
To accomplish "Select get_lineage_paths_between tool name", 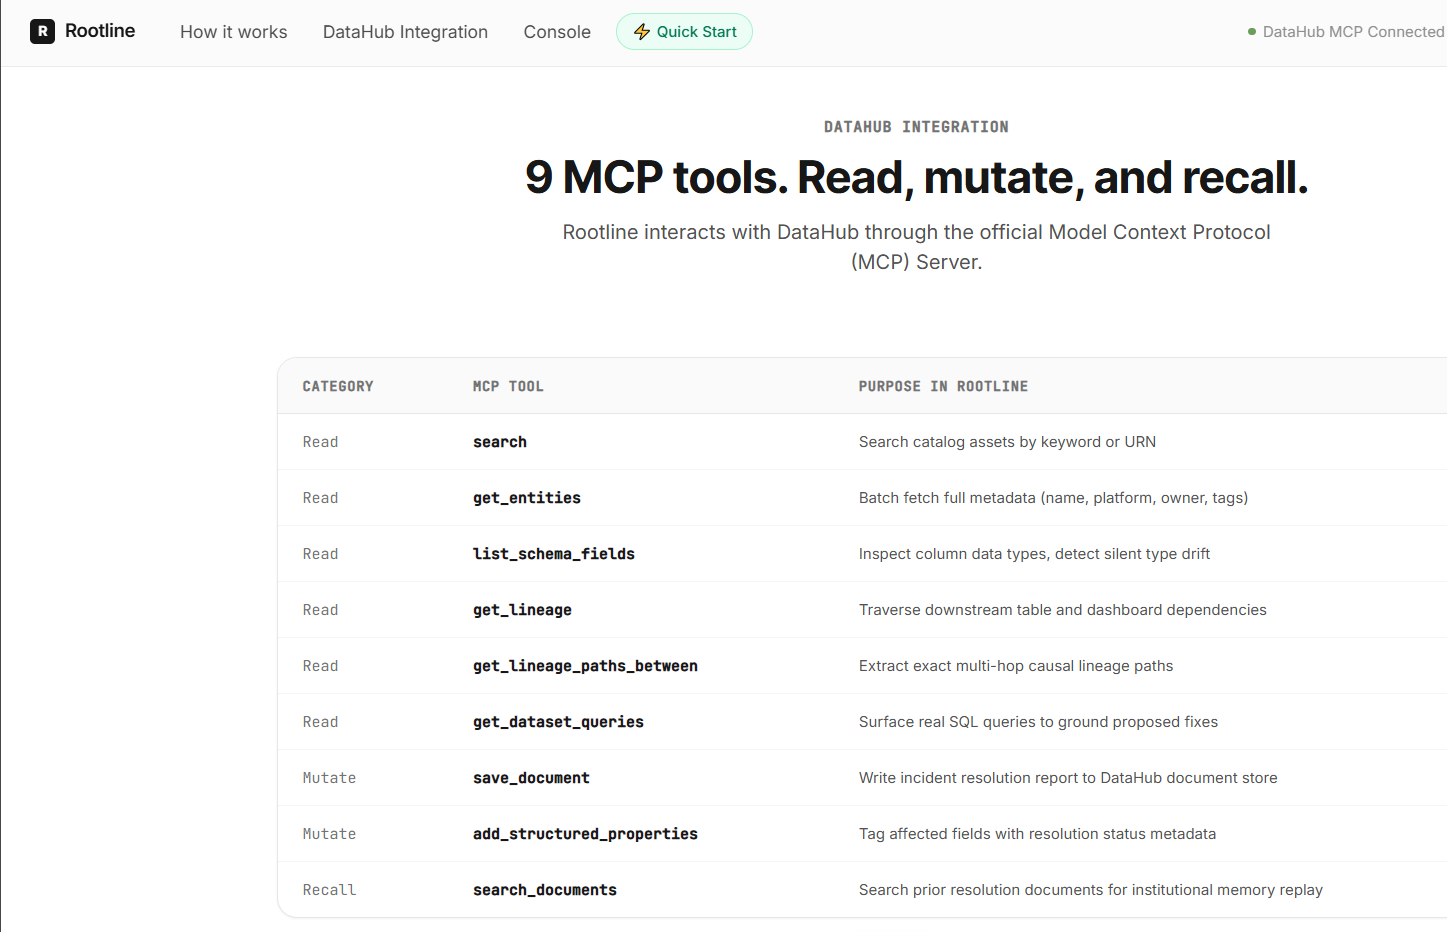I will click(x=585, y=666).
